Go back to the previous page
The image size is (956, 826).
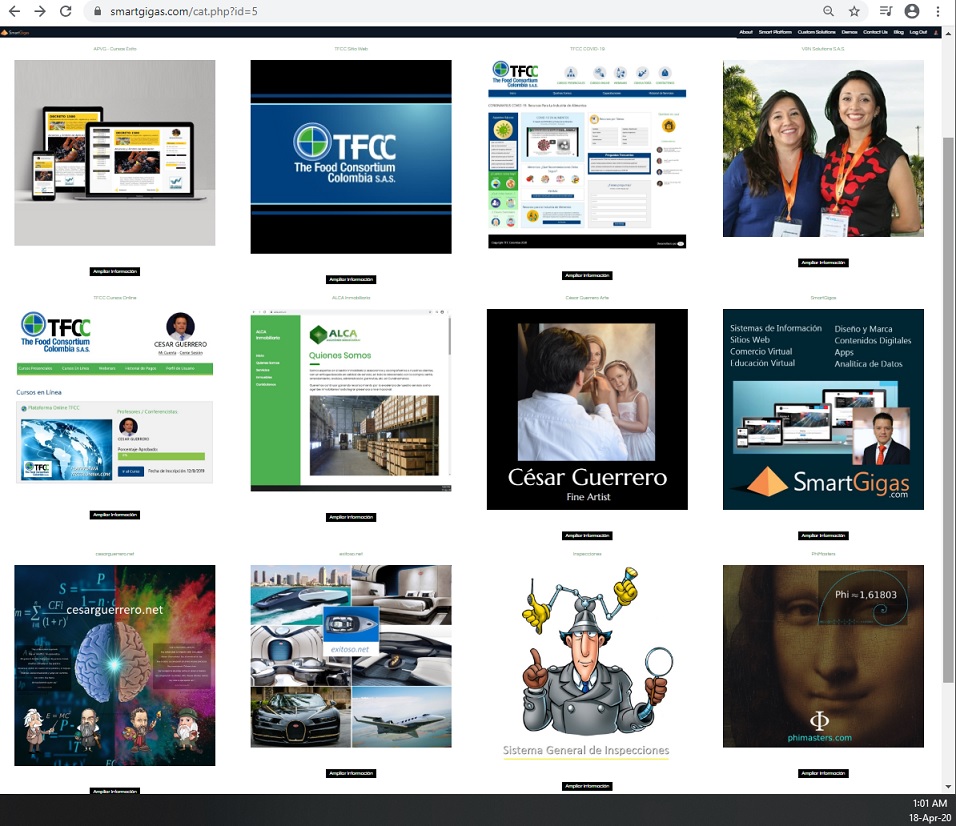coord(15,11)
